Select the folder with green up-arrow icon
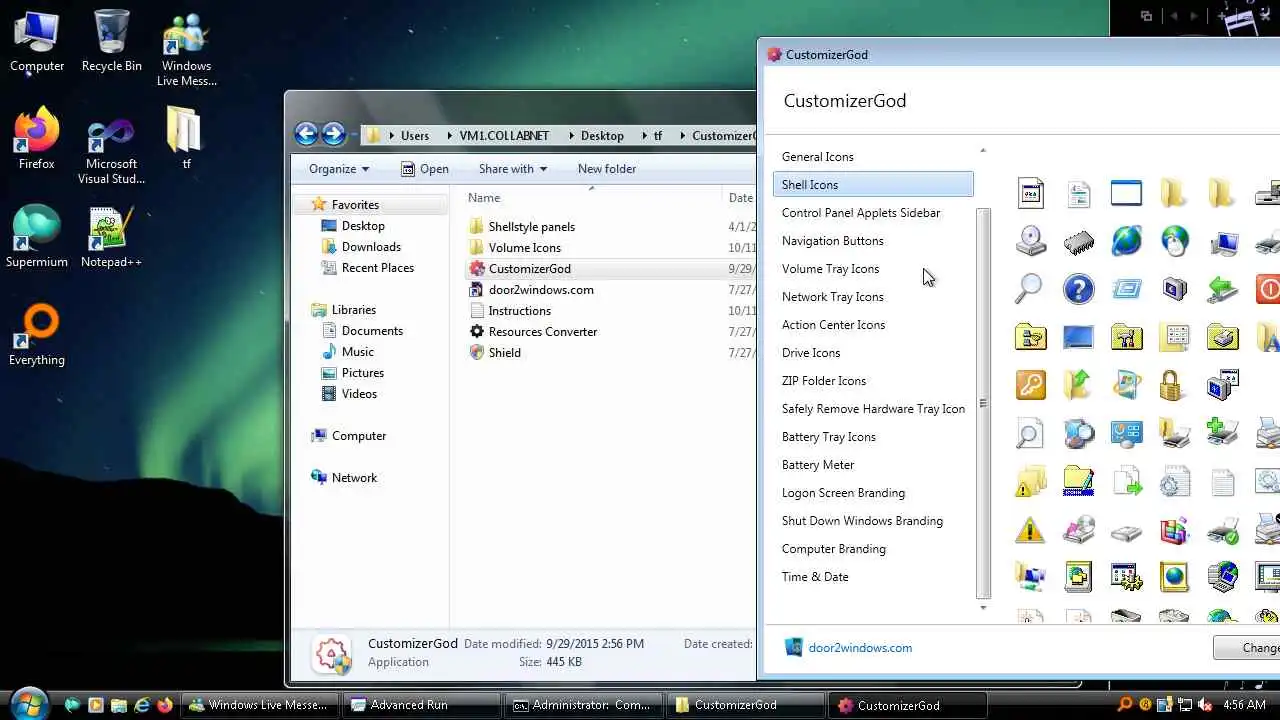1280x720 pixels. 1078,385
